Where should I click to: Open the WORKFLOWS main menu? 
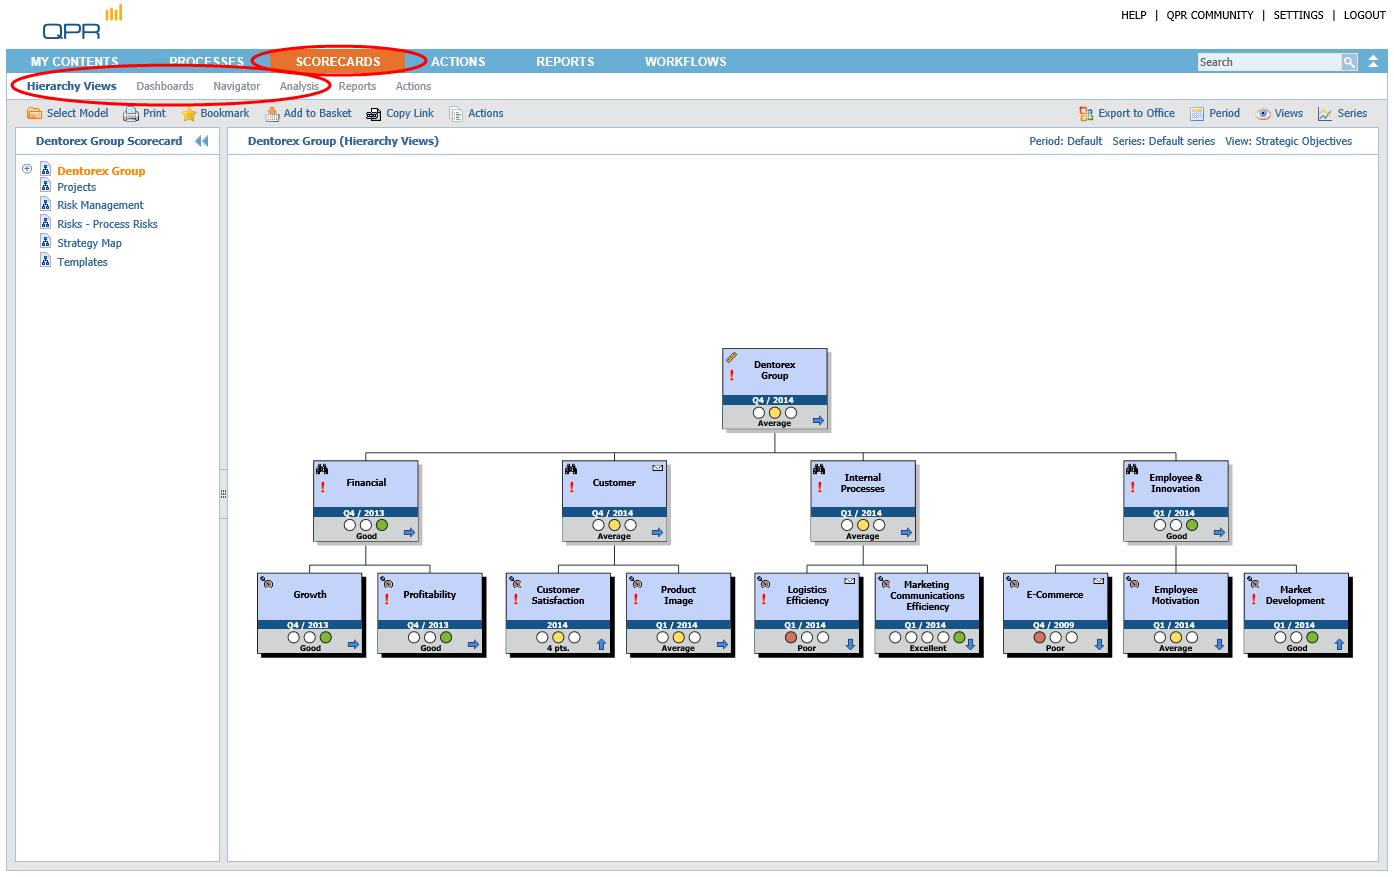pyautogui.click(x=685, y=62)
